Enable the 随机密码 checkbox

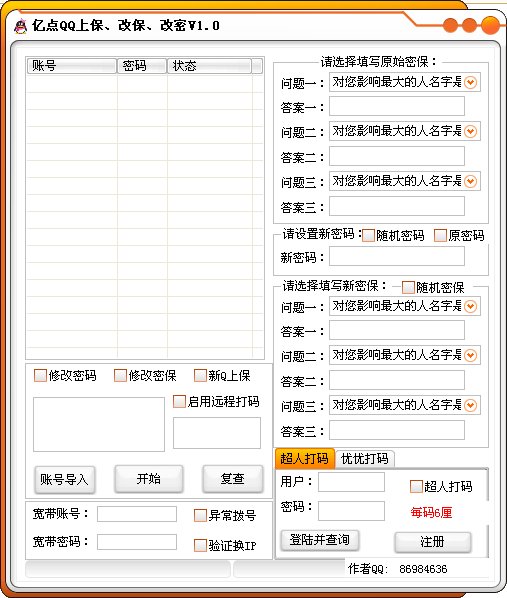click(x=369, y=236)
